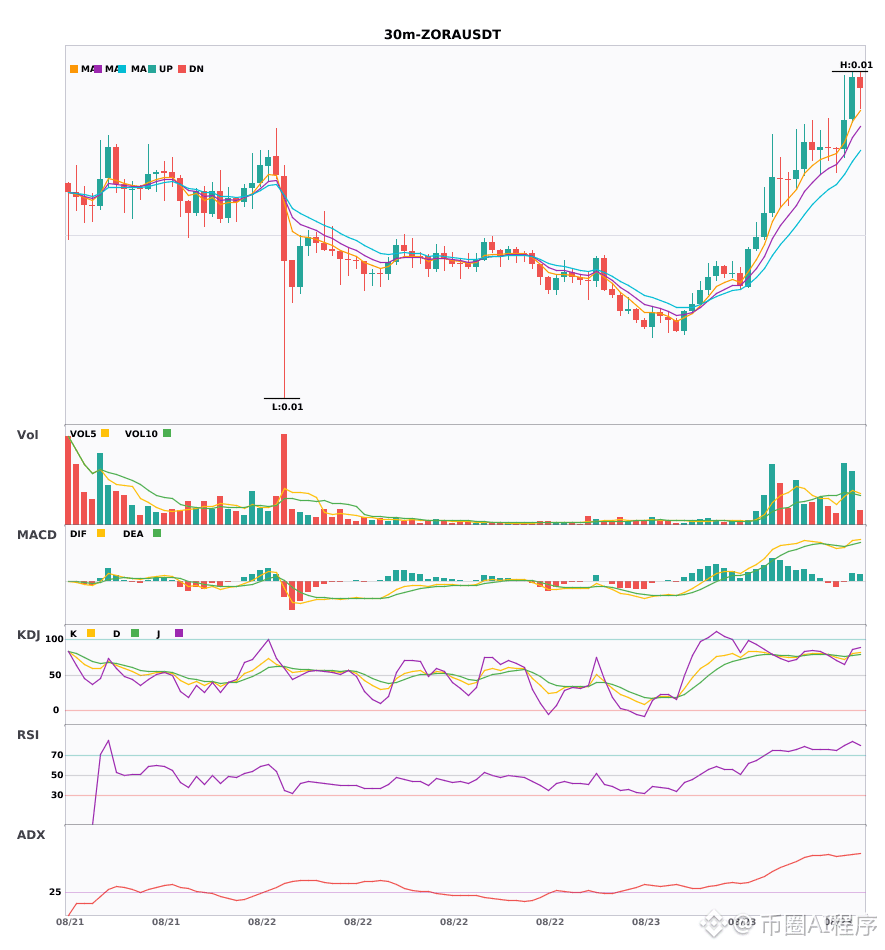Click the yellow K legend swatch
The image size is (885, 950).
91,633
